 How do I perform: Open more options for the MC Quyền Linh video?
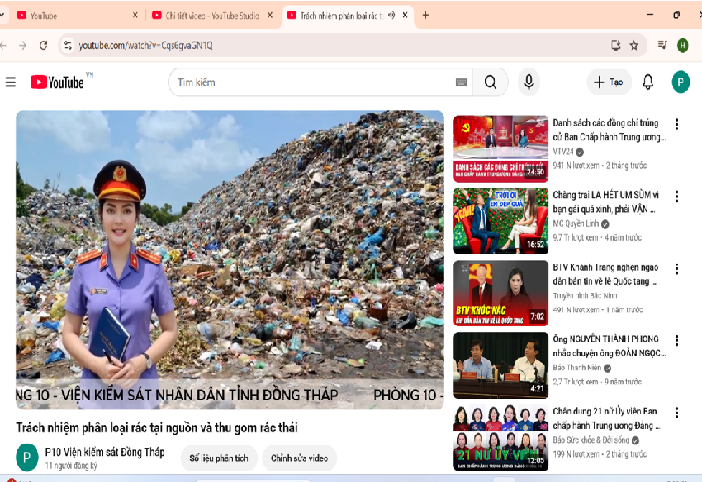pos(677,197)
